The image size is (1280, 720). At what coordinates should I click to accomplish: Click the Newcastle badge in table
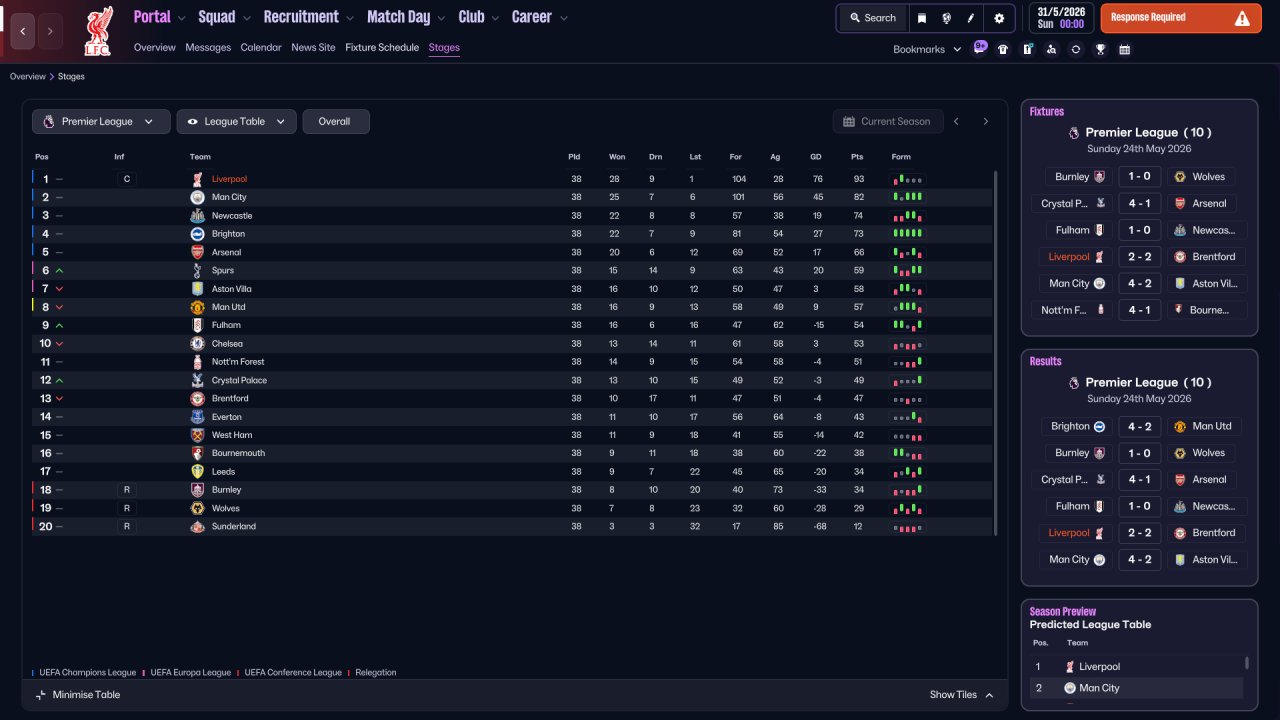(197, 215)
